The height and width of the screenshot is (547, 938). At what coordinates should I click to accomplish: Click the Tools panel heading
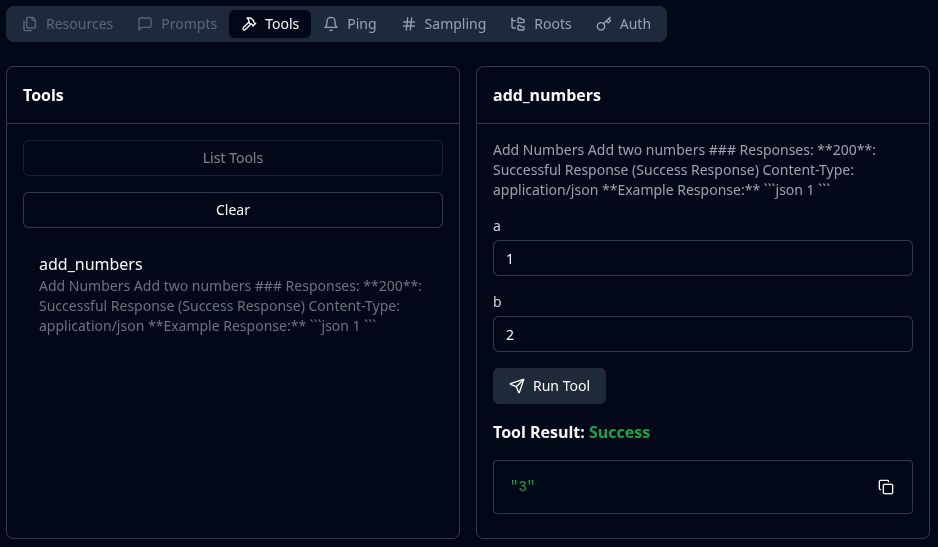point(43,95)
